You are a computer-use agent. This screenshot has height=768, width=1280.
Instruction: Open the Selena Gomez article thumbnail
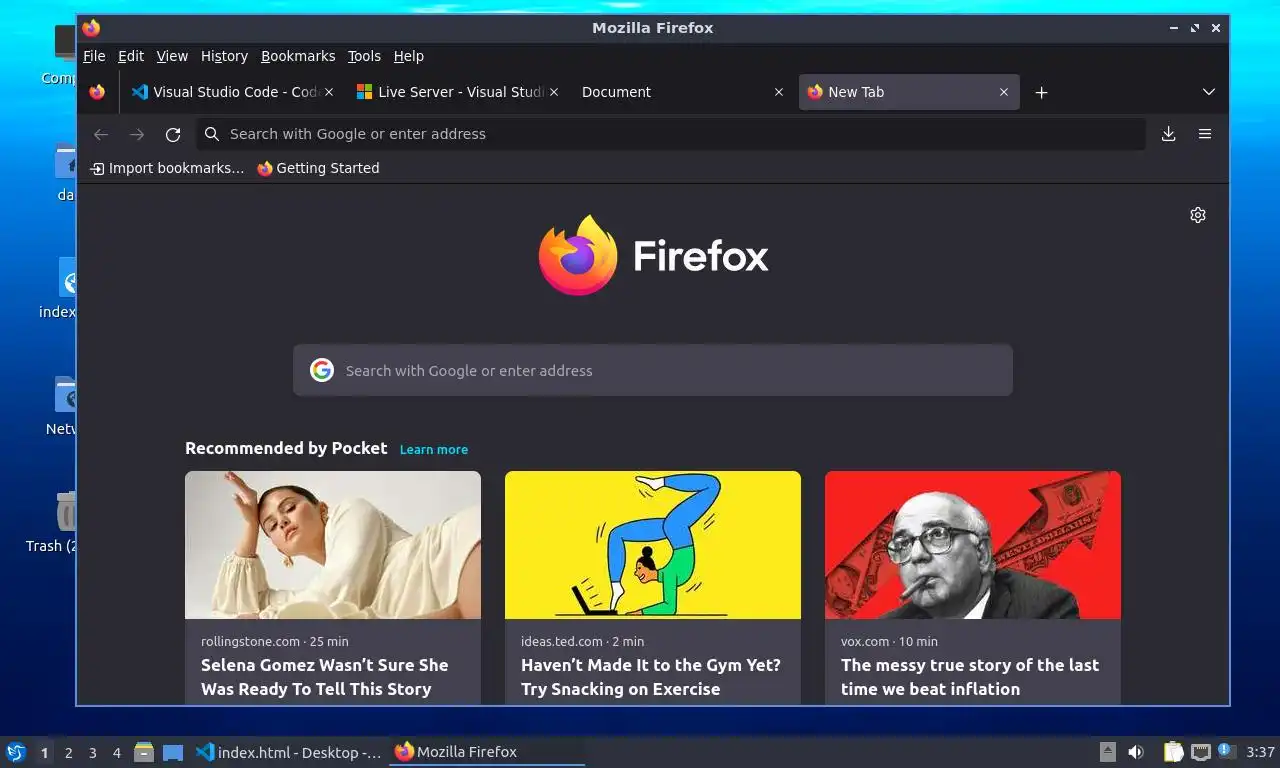click(333, 545)
